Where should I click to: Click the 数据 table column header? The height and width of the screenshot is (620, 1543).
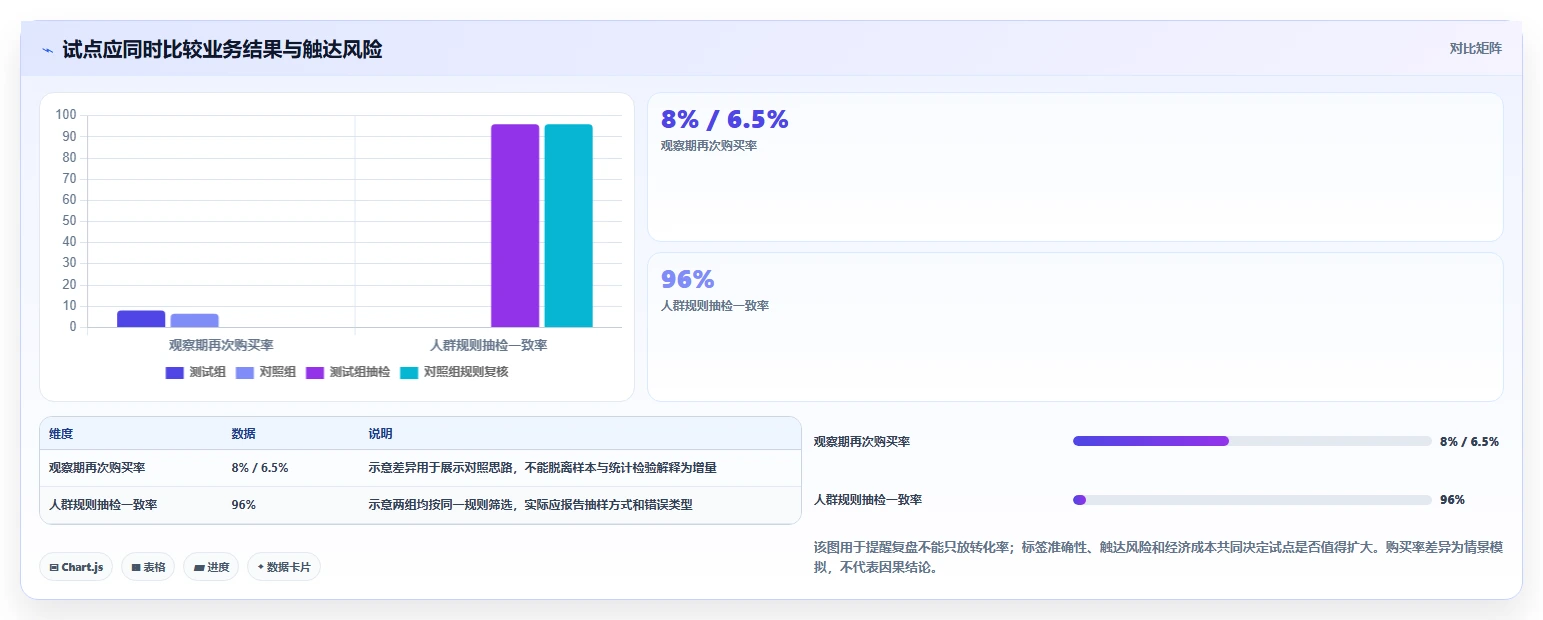[243, 434]
